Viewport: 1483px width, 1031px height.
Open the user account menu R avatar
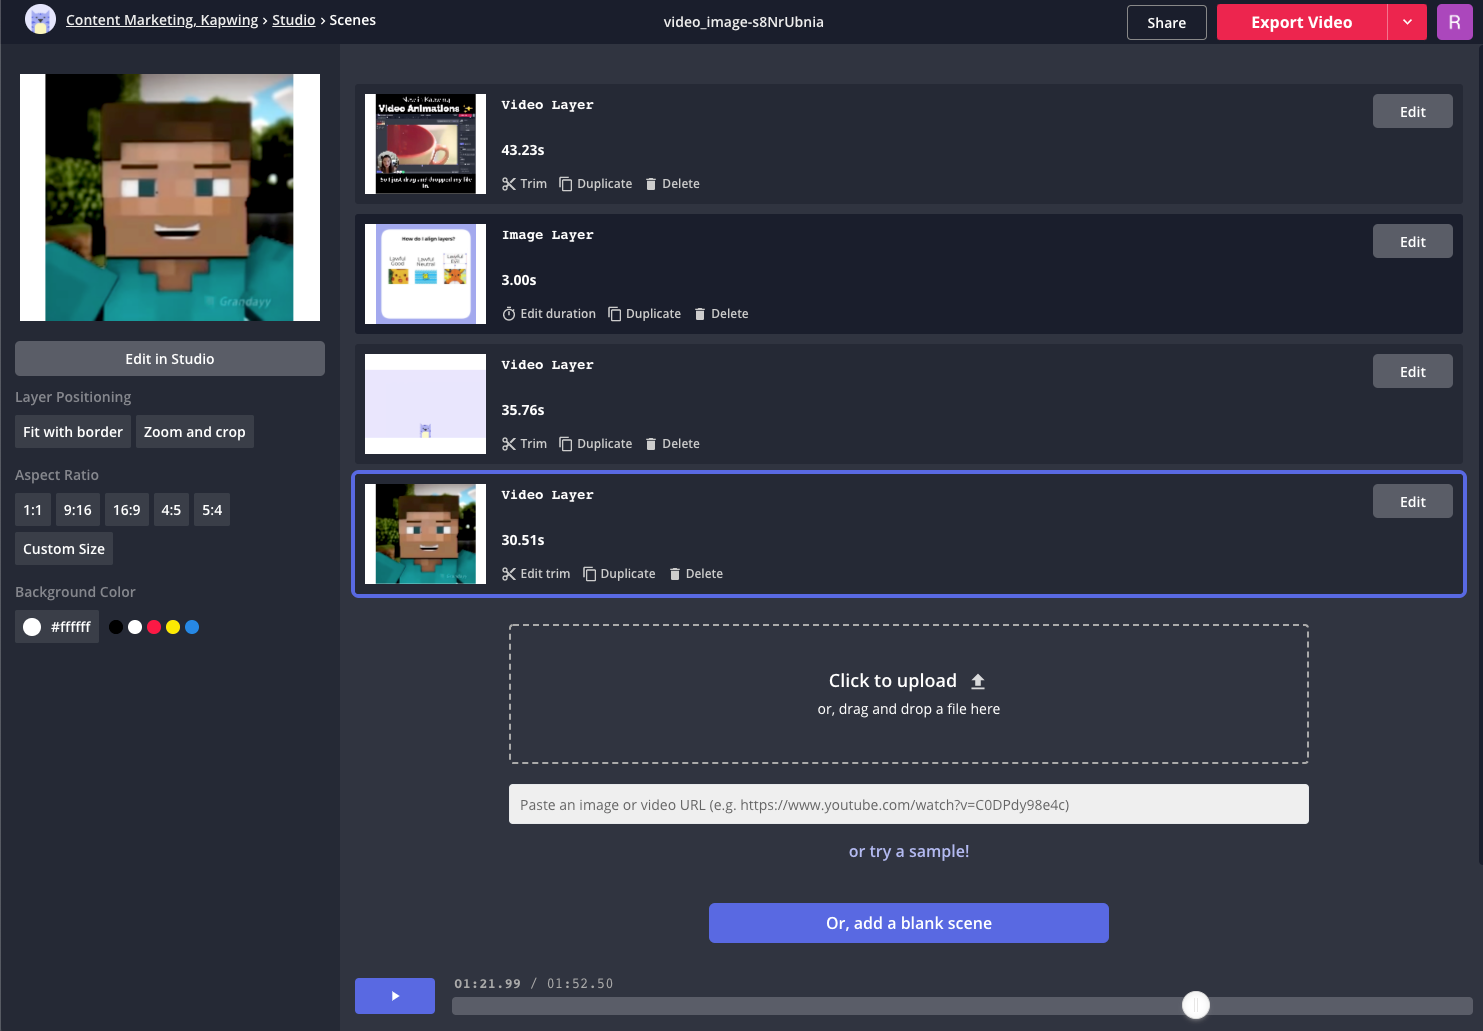(1454, 22)
